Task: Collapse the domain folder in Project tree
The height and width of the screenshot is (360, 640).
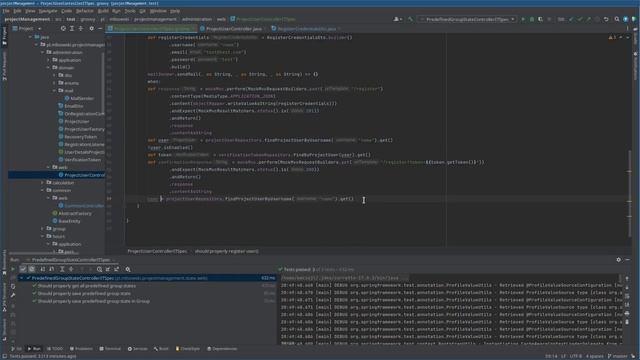Action: (x=48, y=67)
